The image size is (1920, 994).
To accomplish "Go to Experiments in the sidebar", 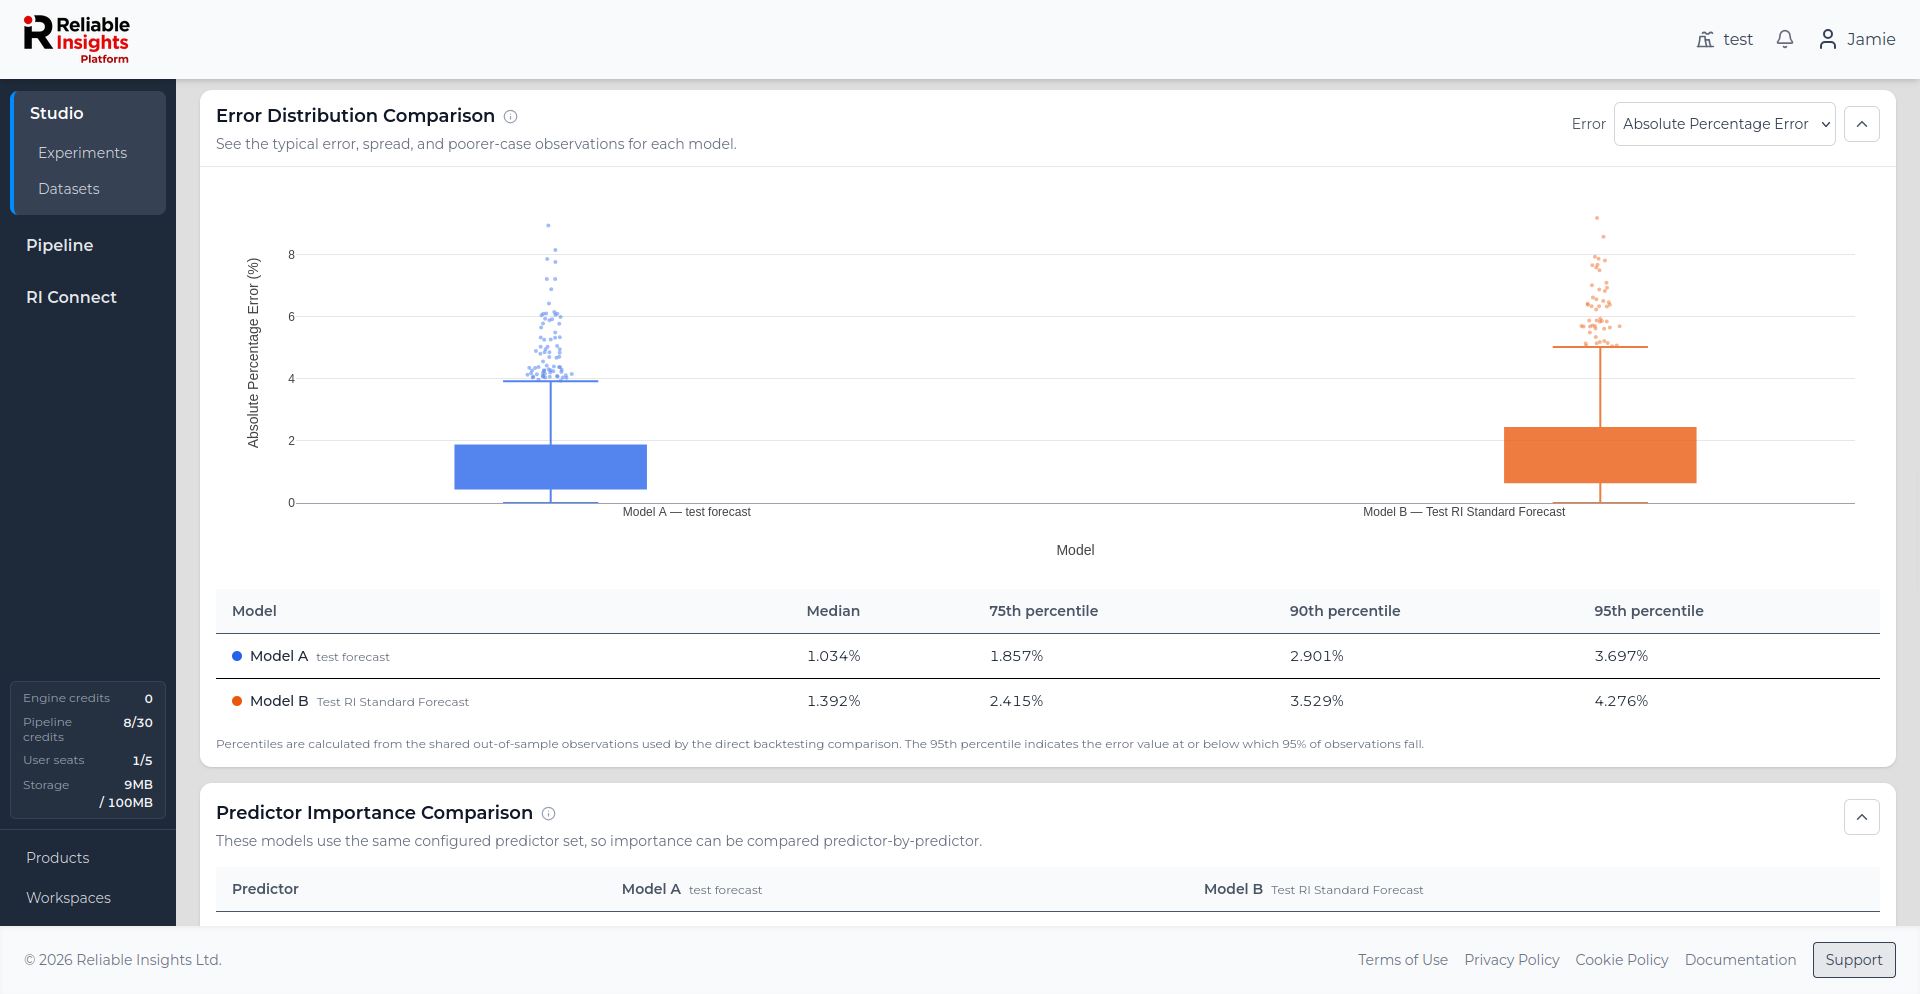I will (82, 153).
